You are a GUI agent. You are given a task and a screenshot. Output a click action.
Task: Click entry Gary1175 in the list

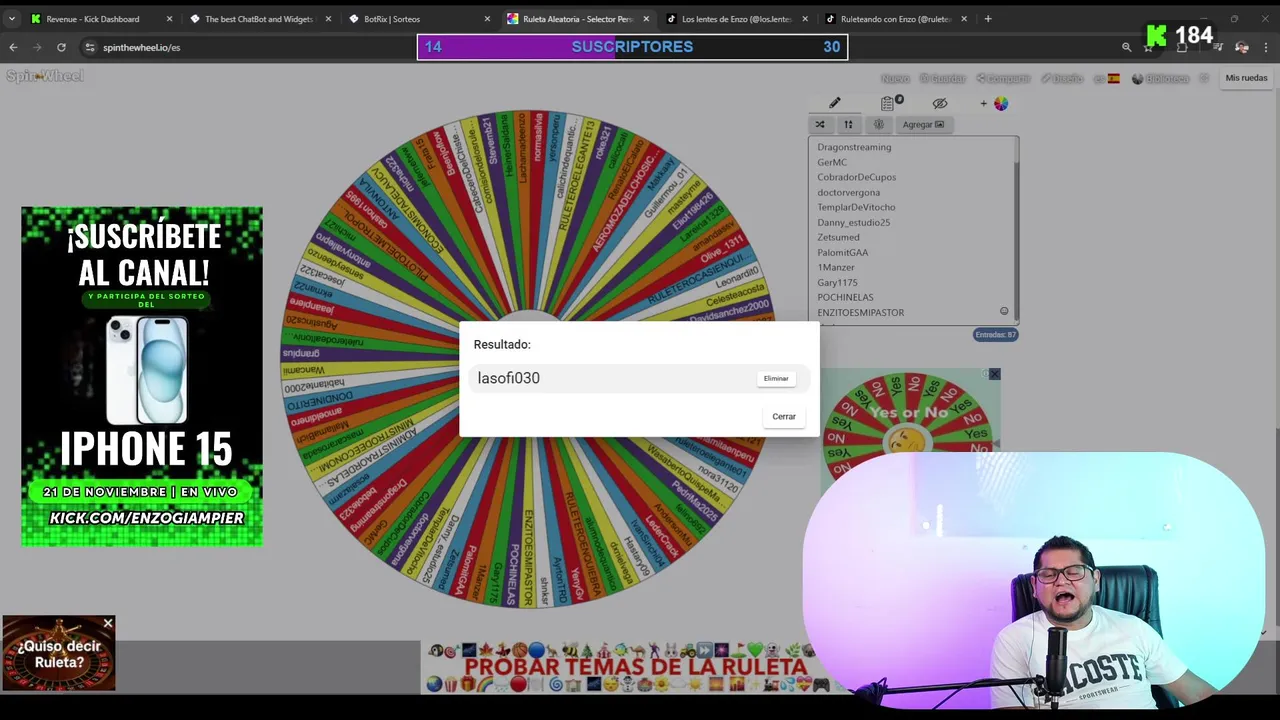click(837, 282)
